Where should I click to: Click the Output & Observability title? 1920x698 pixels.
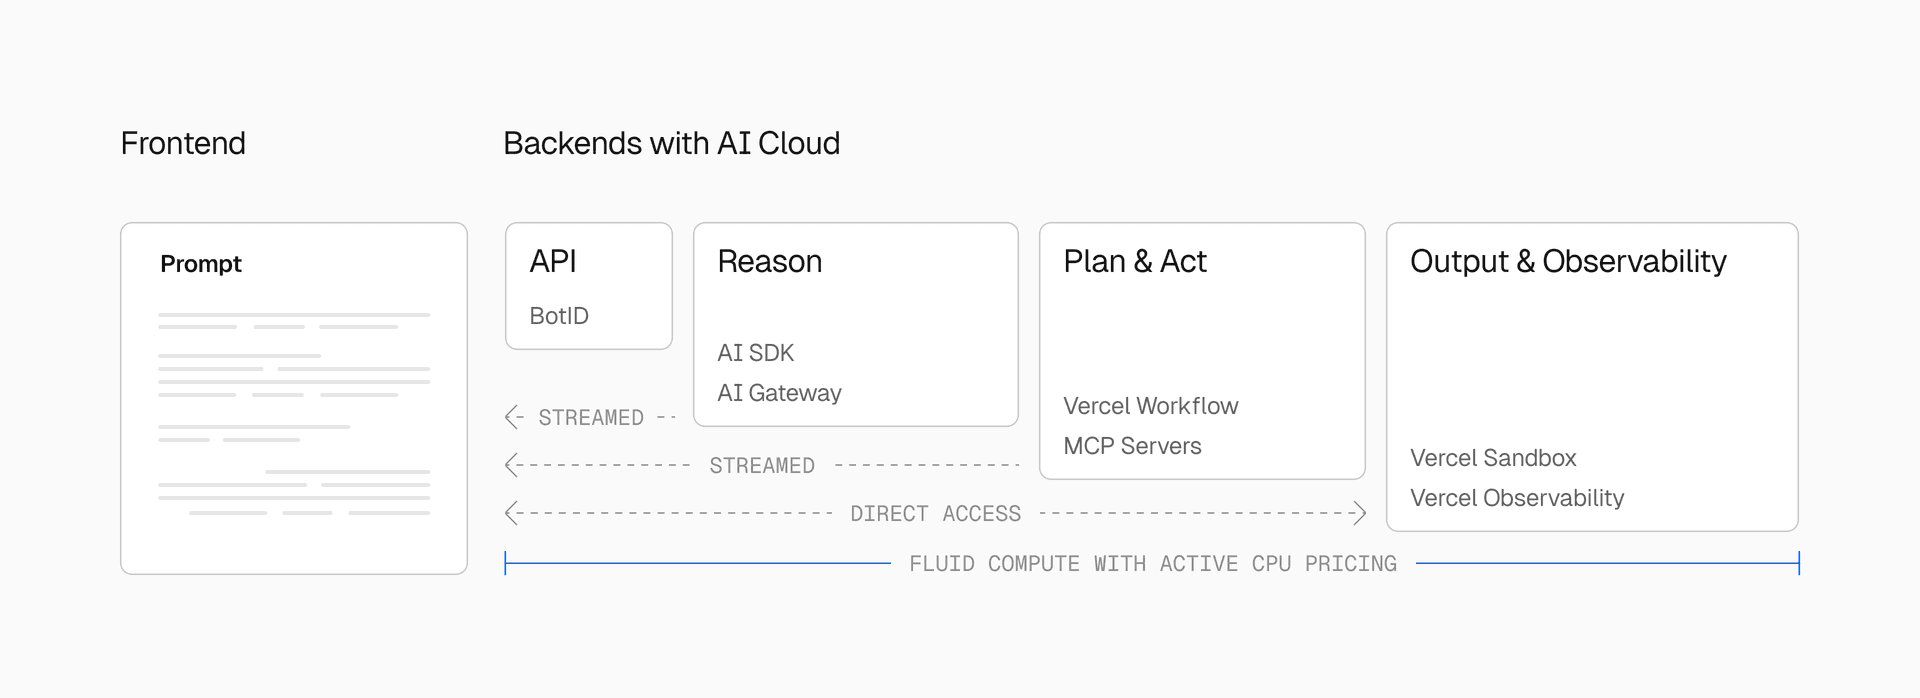[x=1567, y=262]
